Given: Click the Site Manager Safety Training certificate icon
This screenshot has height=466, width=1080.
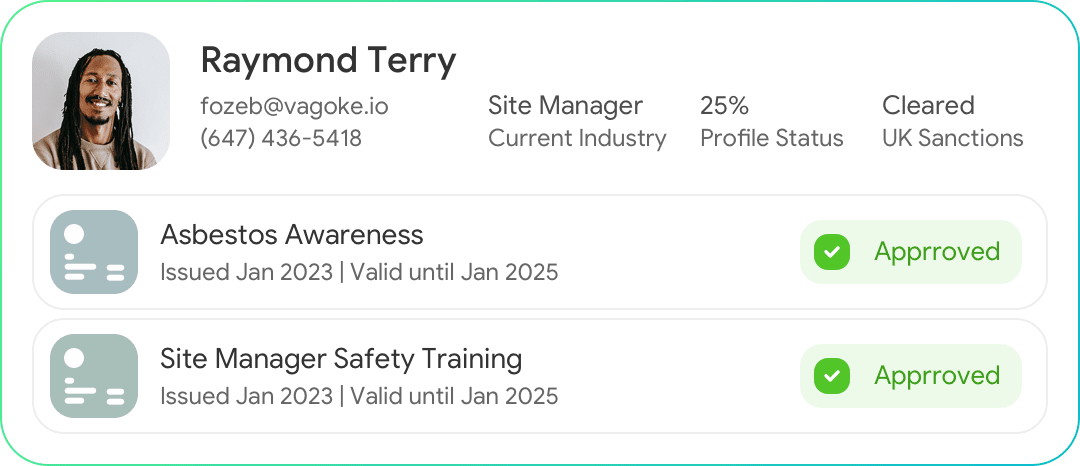Looking at the screenshot, I should tap(94, 376).
